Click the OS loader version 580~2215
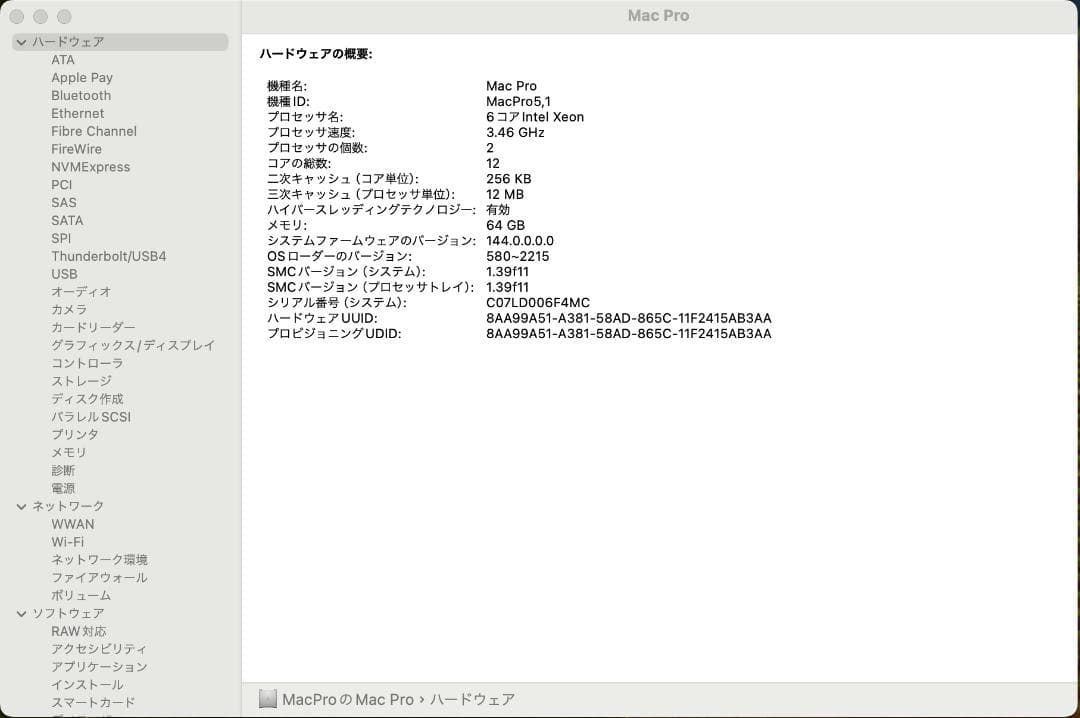1080x718 pixels. tap(518, 256)
